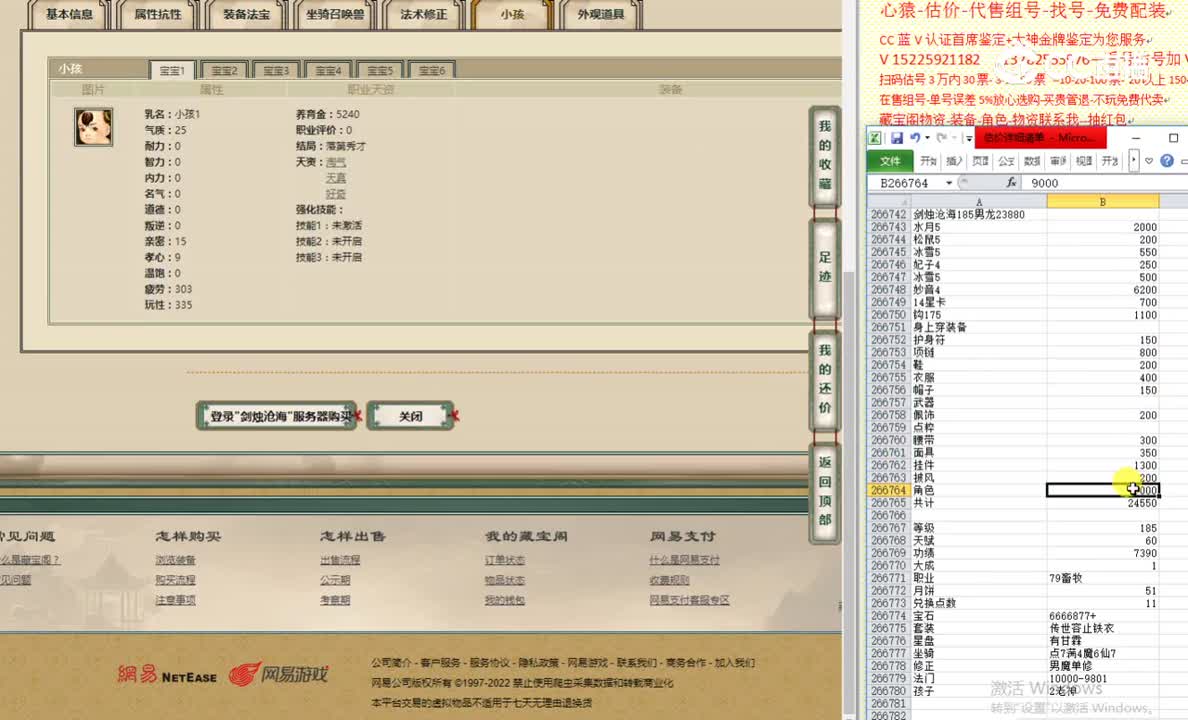This screenshot has height=720, width=1188.
Task: Open the Excel 数据 ribbon tab
Action: point(1032,161)
